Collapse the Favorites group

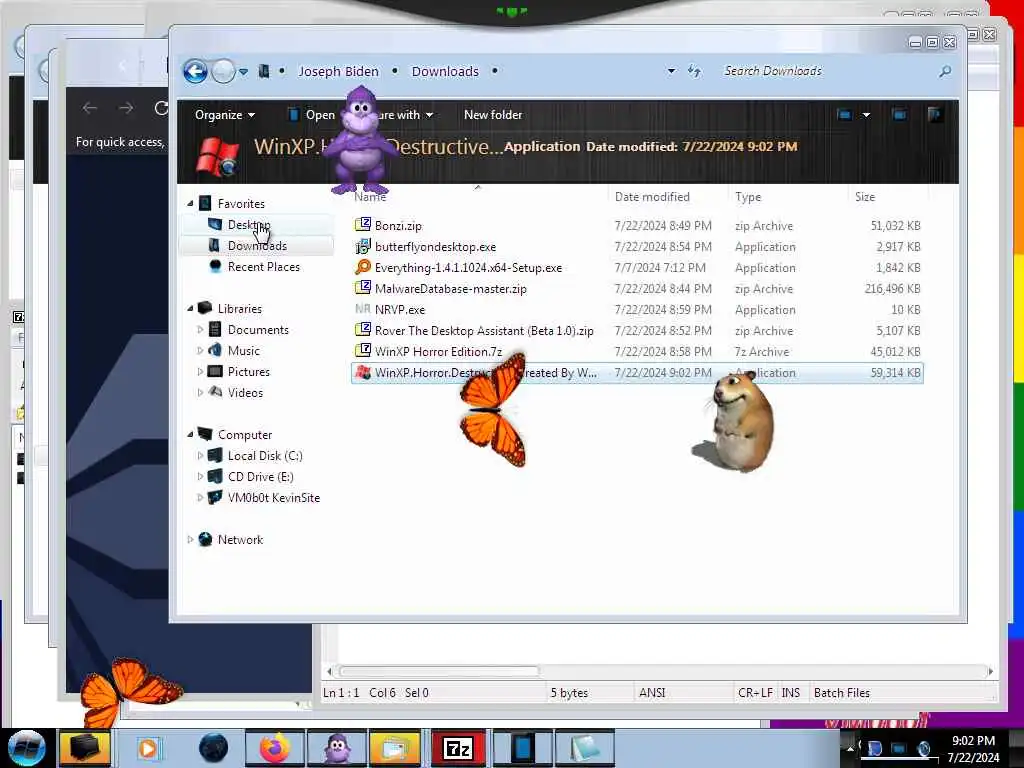[x=190, y=204]
